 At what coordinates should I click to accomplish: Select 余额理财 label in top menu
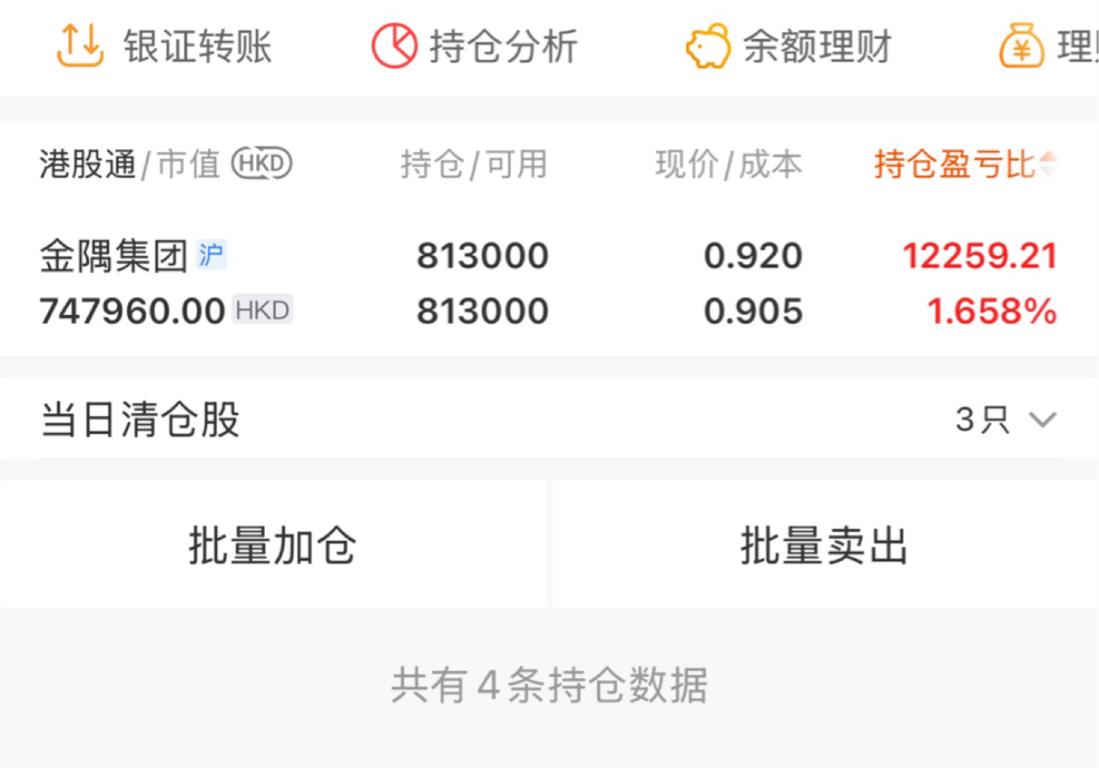coord(817,47)
